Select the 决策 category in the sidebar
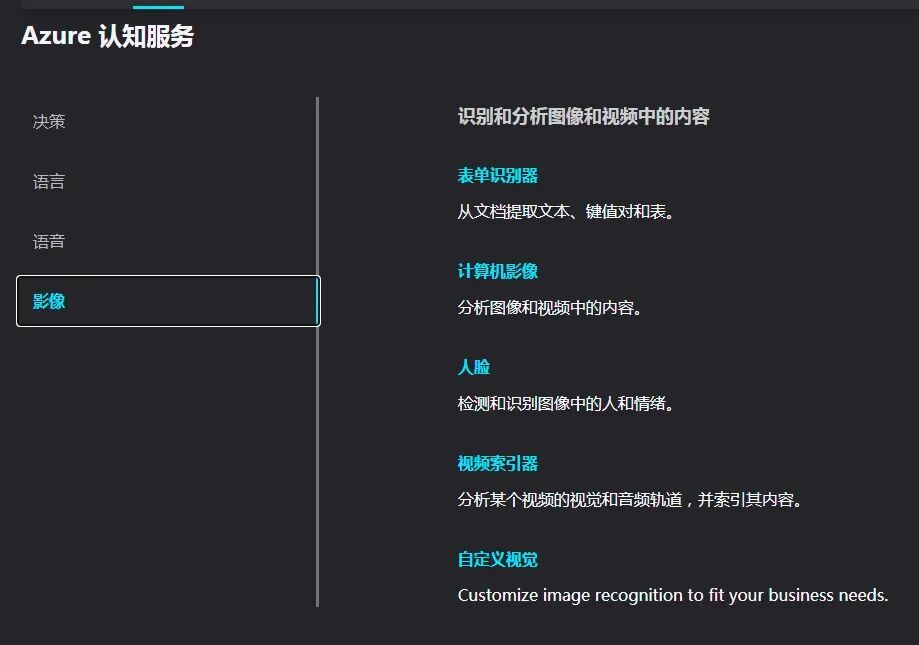This screenshot has height=645, width=919. pos(48,121)
